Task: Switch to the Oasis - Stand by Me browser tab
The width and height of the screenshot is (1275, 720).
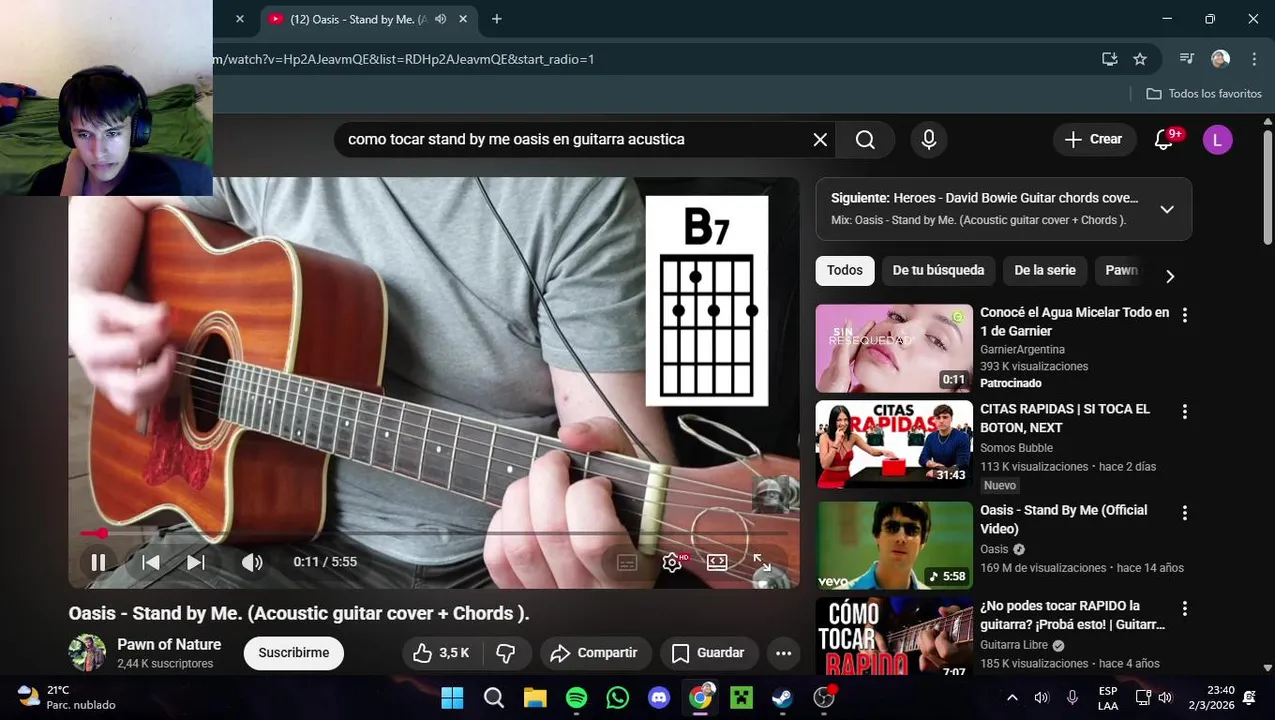Action: 357,19
